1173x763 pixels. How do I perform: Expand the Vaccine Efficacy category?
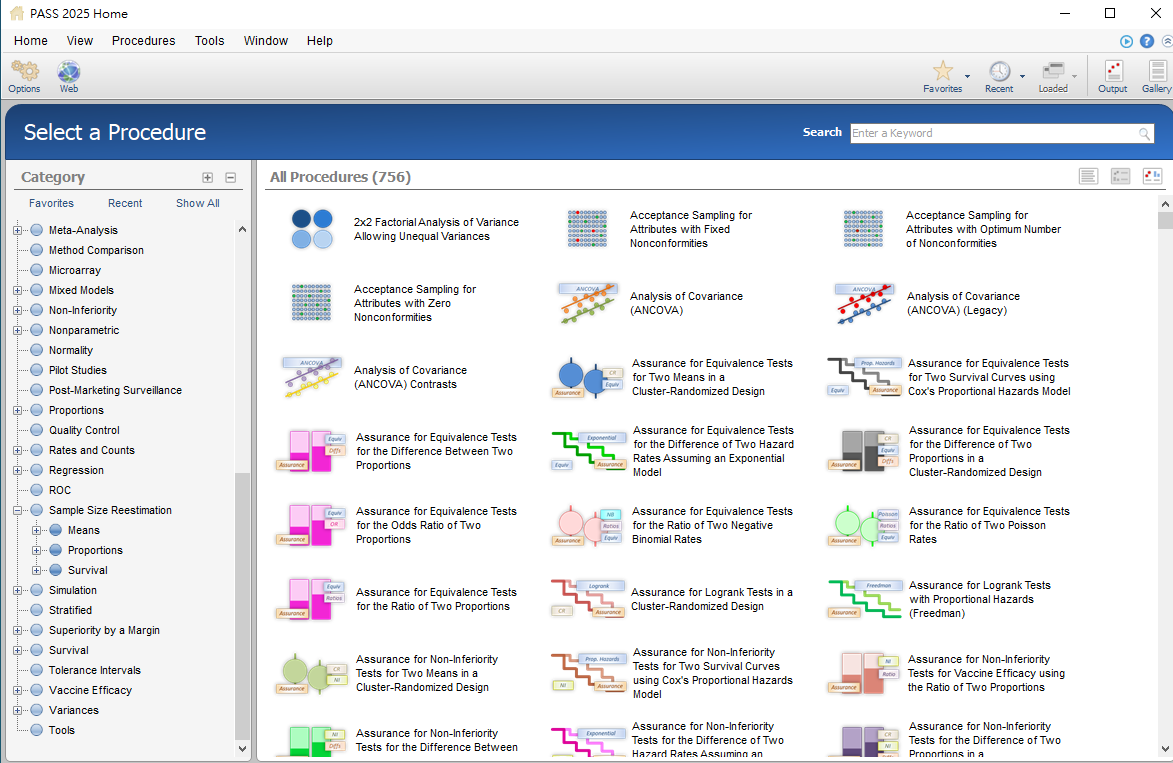pos(17,690)
